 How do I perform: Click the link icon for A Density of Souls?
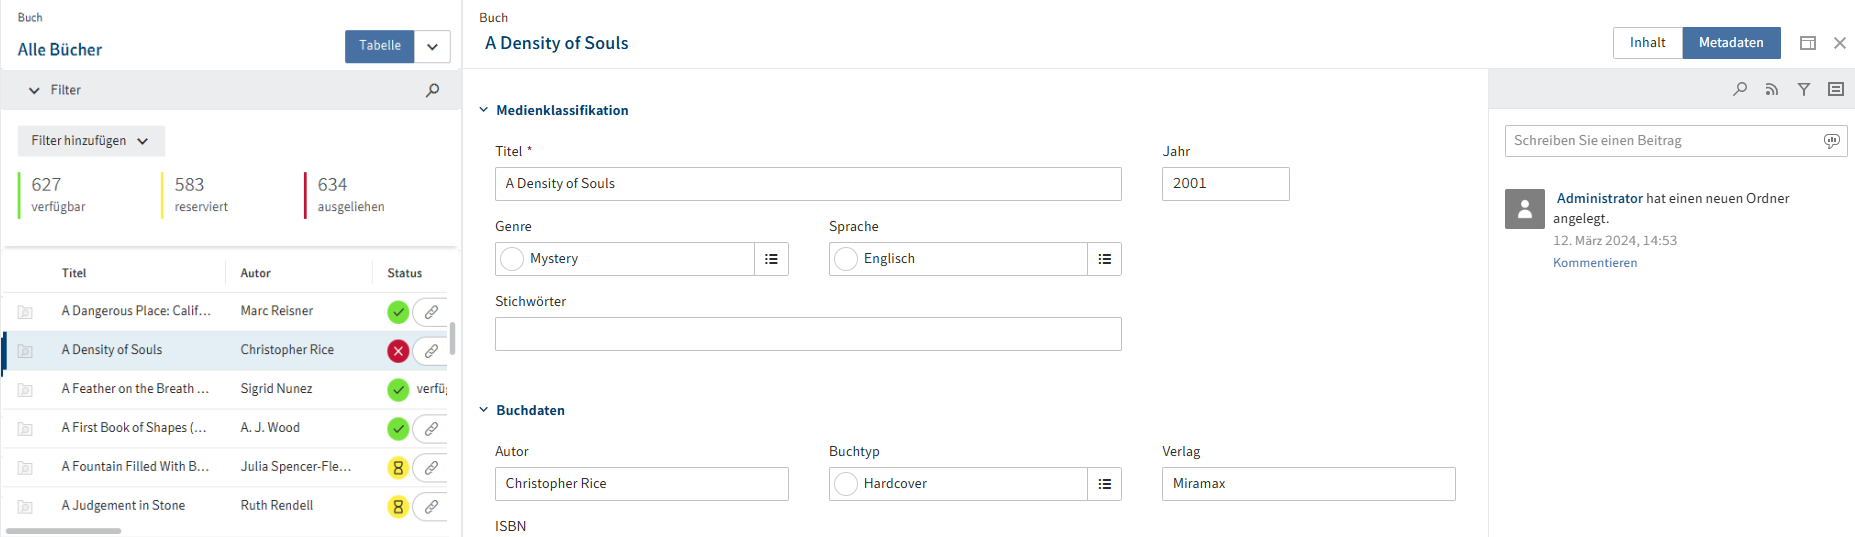click(431, 351)
